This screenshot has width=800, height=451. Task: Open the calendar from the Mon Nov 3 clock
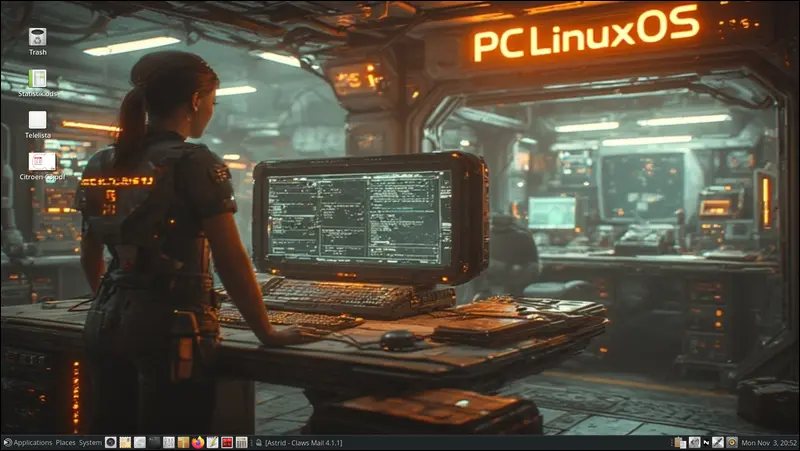click(769, 443)
